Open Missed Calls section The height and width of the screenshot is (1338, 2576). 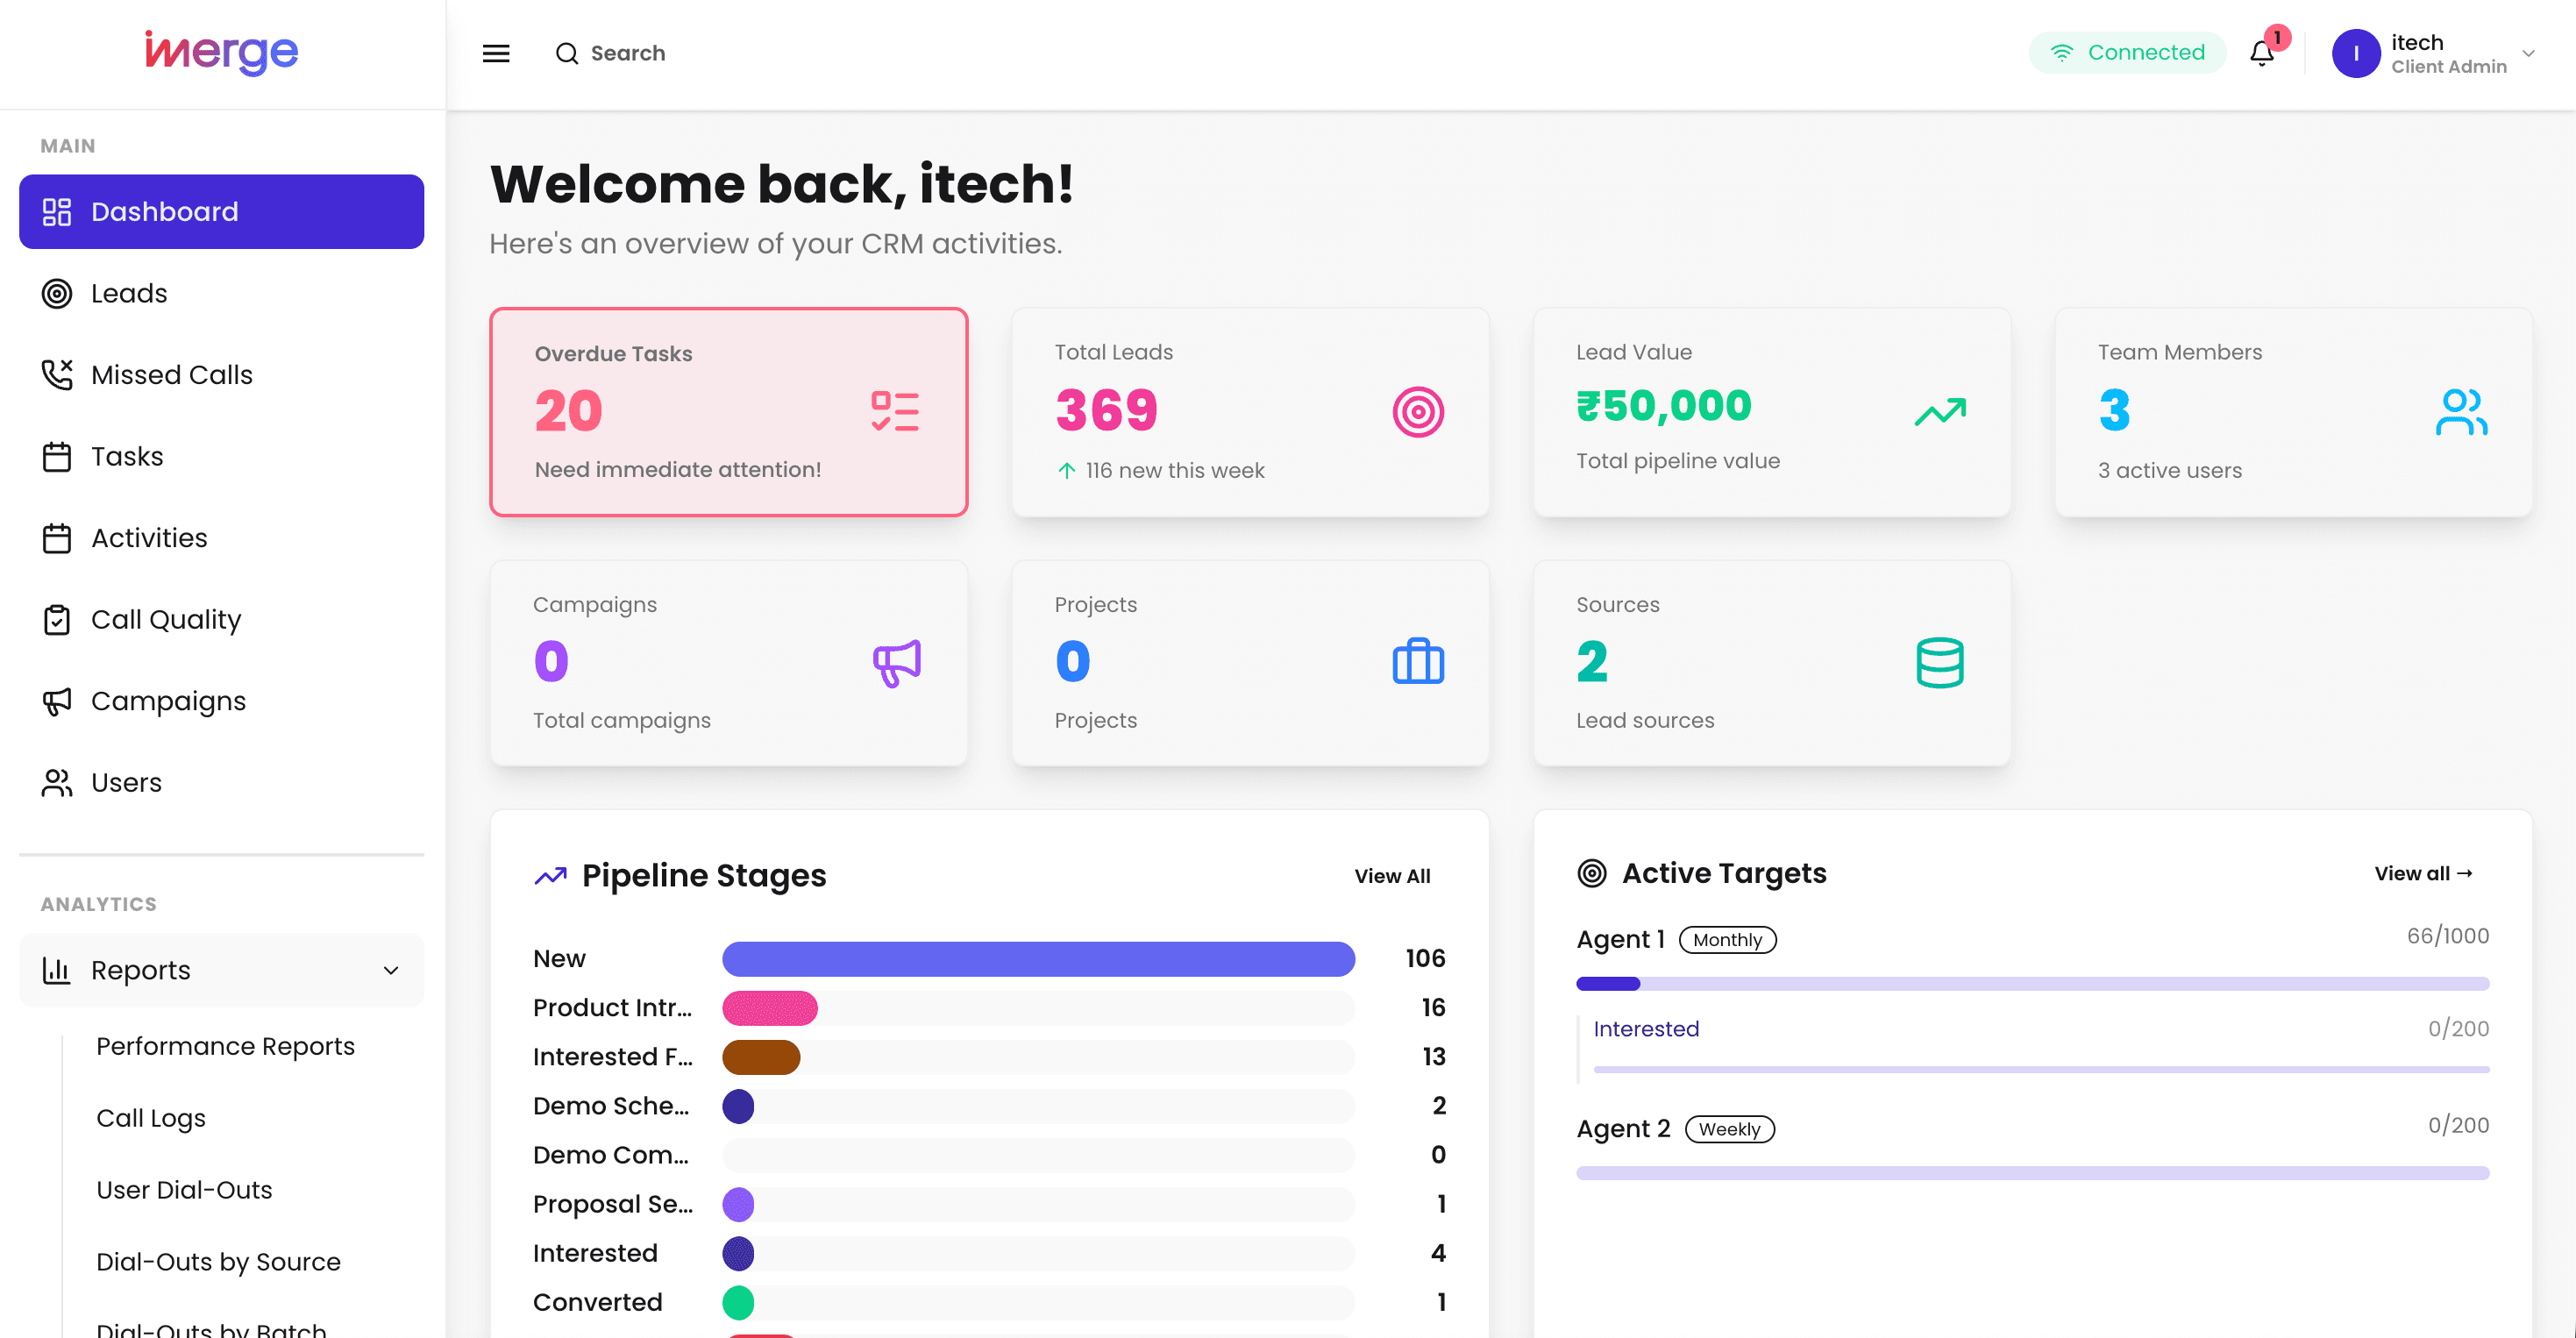221,375
